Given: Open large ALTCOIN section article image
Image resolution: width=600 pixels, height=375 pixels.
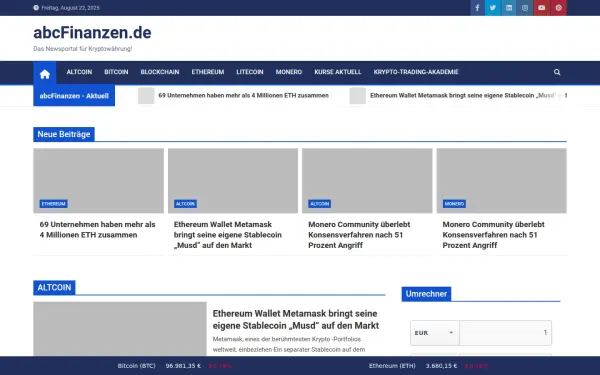Looking at the screenshot, I should (x=120, y=329).
